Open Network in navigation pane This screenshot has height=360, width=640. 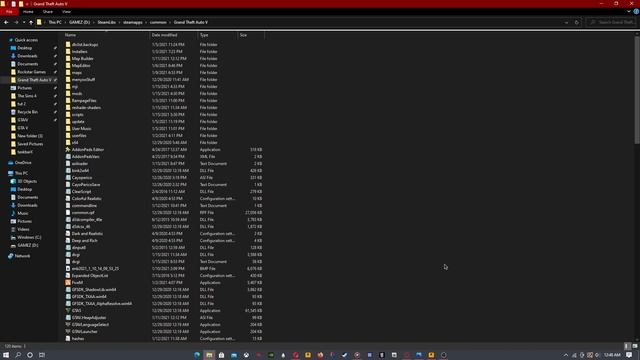[x=22, y=256]
